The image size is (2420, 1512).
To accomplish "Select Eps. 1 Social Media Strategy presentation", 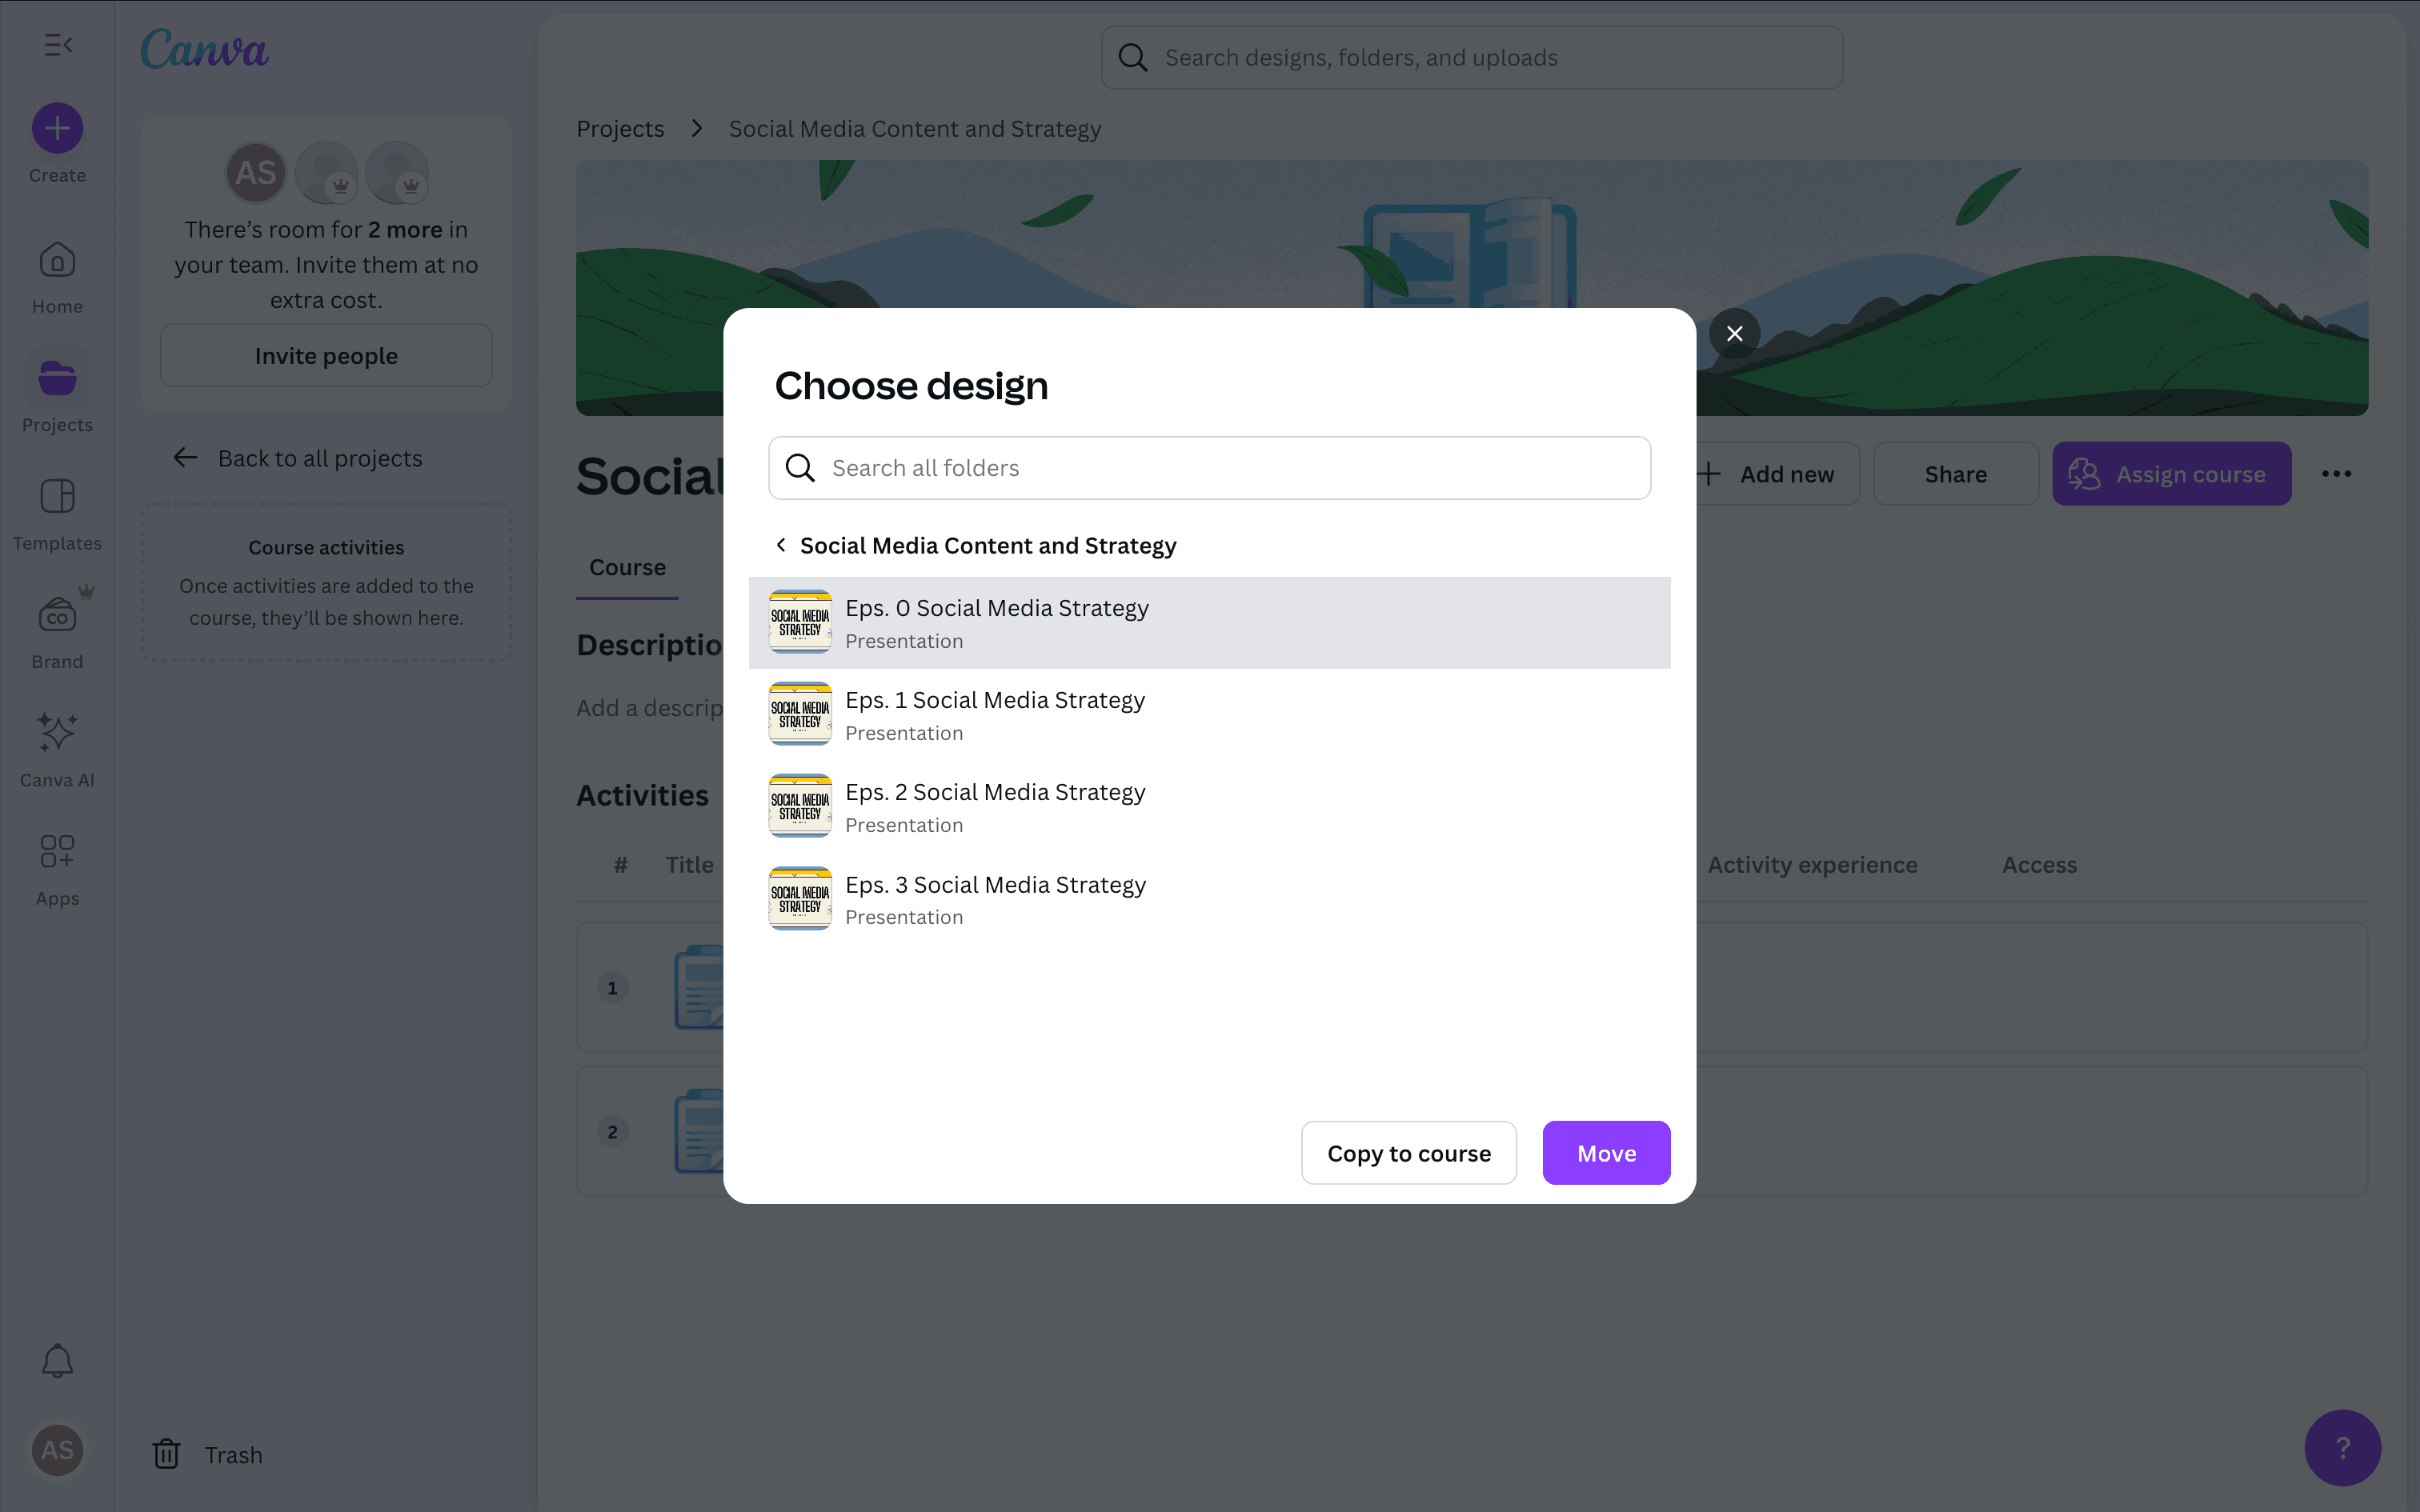I will (995, 714).
